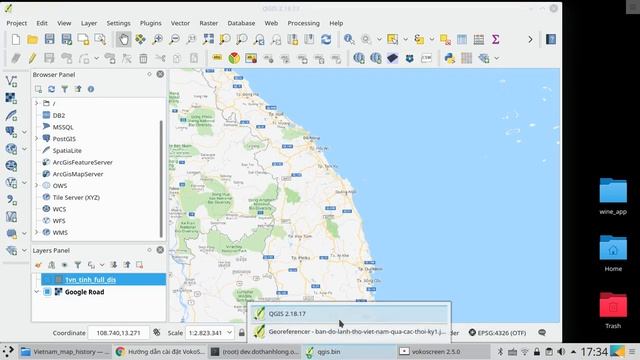This screenshot has height=360, width=640.
Task: Switch to the Georeferencer window in popup
Action: coord(350,331)
